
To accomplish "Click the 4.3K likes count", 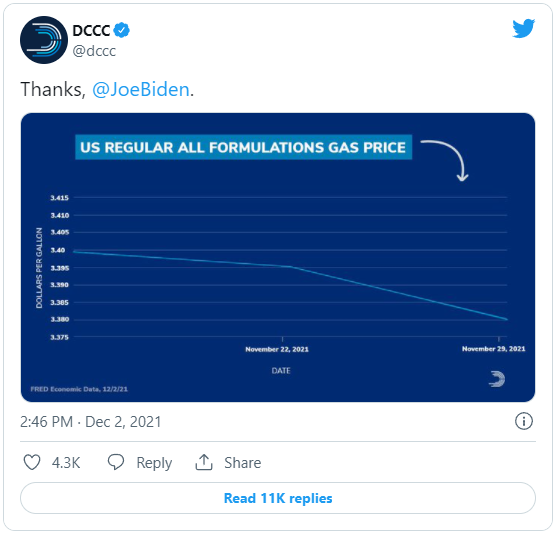I will click(x=66, y=463).
